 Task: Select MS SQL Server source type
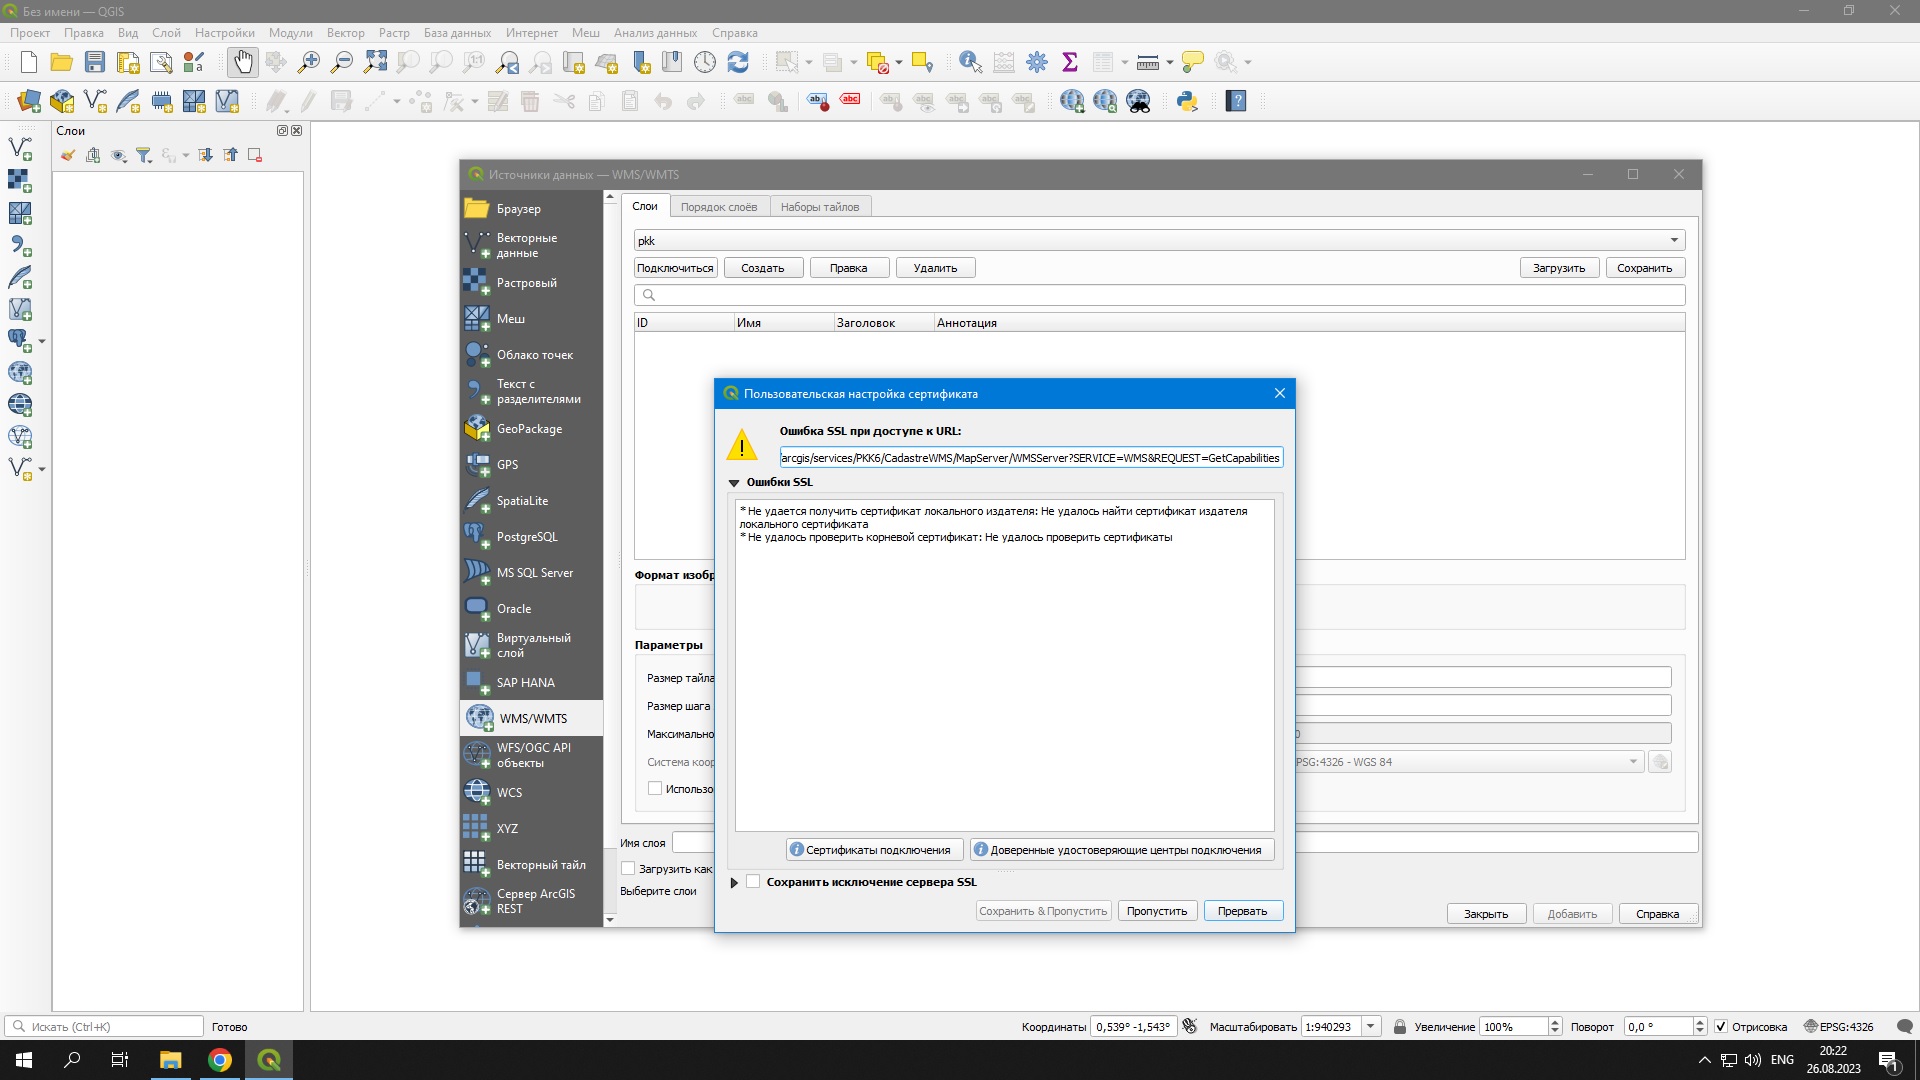(532, 573)
